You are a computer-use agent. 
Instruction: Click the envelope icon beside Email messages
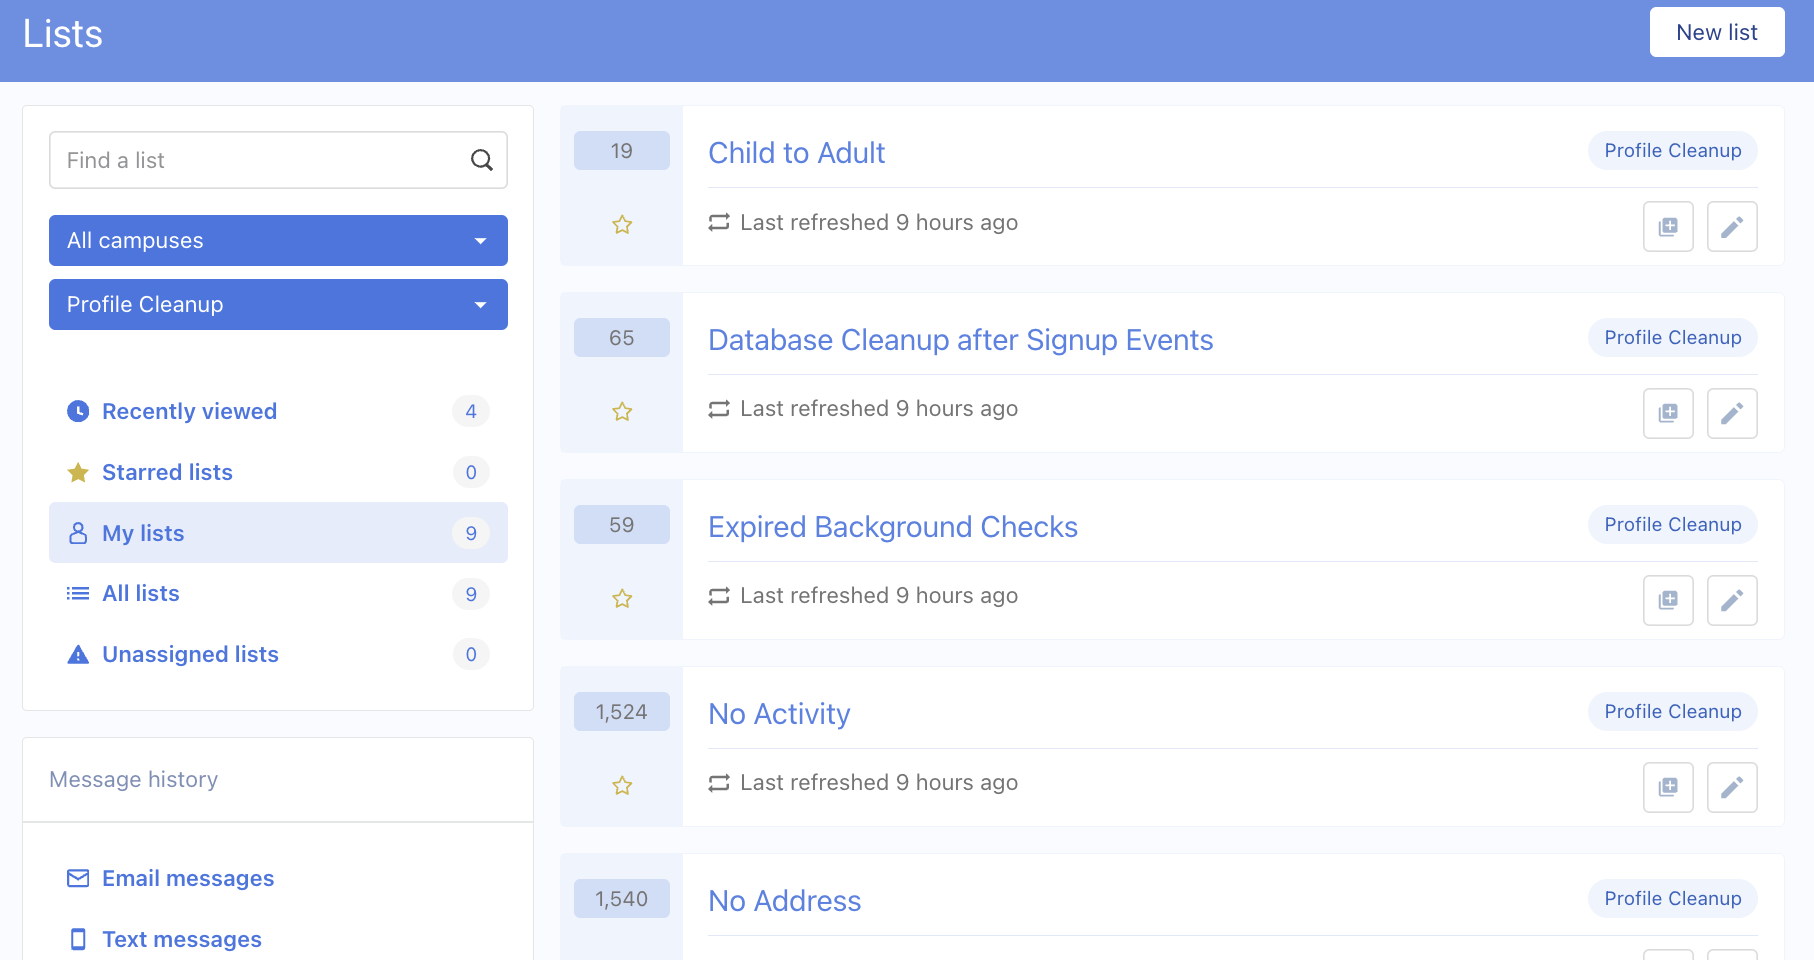tap(78, 878)
